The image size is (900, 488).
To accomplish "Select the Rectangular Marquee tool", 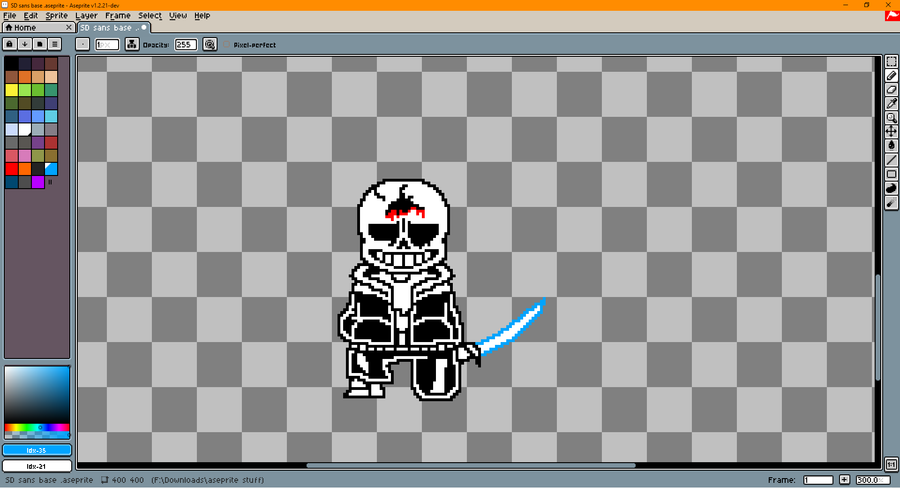I will (891, 61).
